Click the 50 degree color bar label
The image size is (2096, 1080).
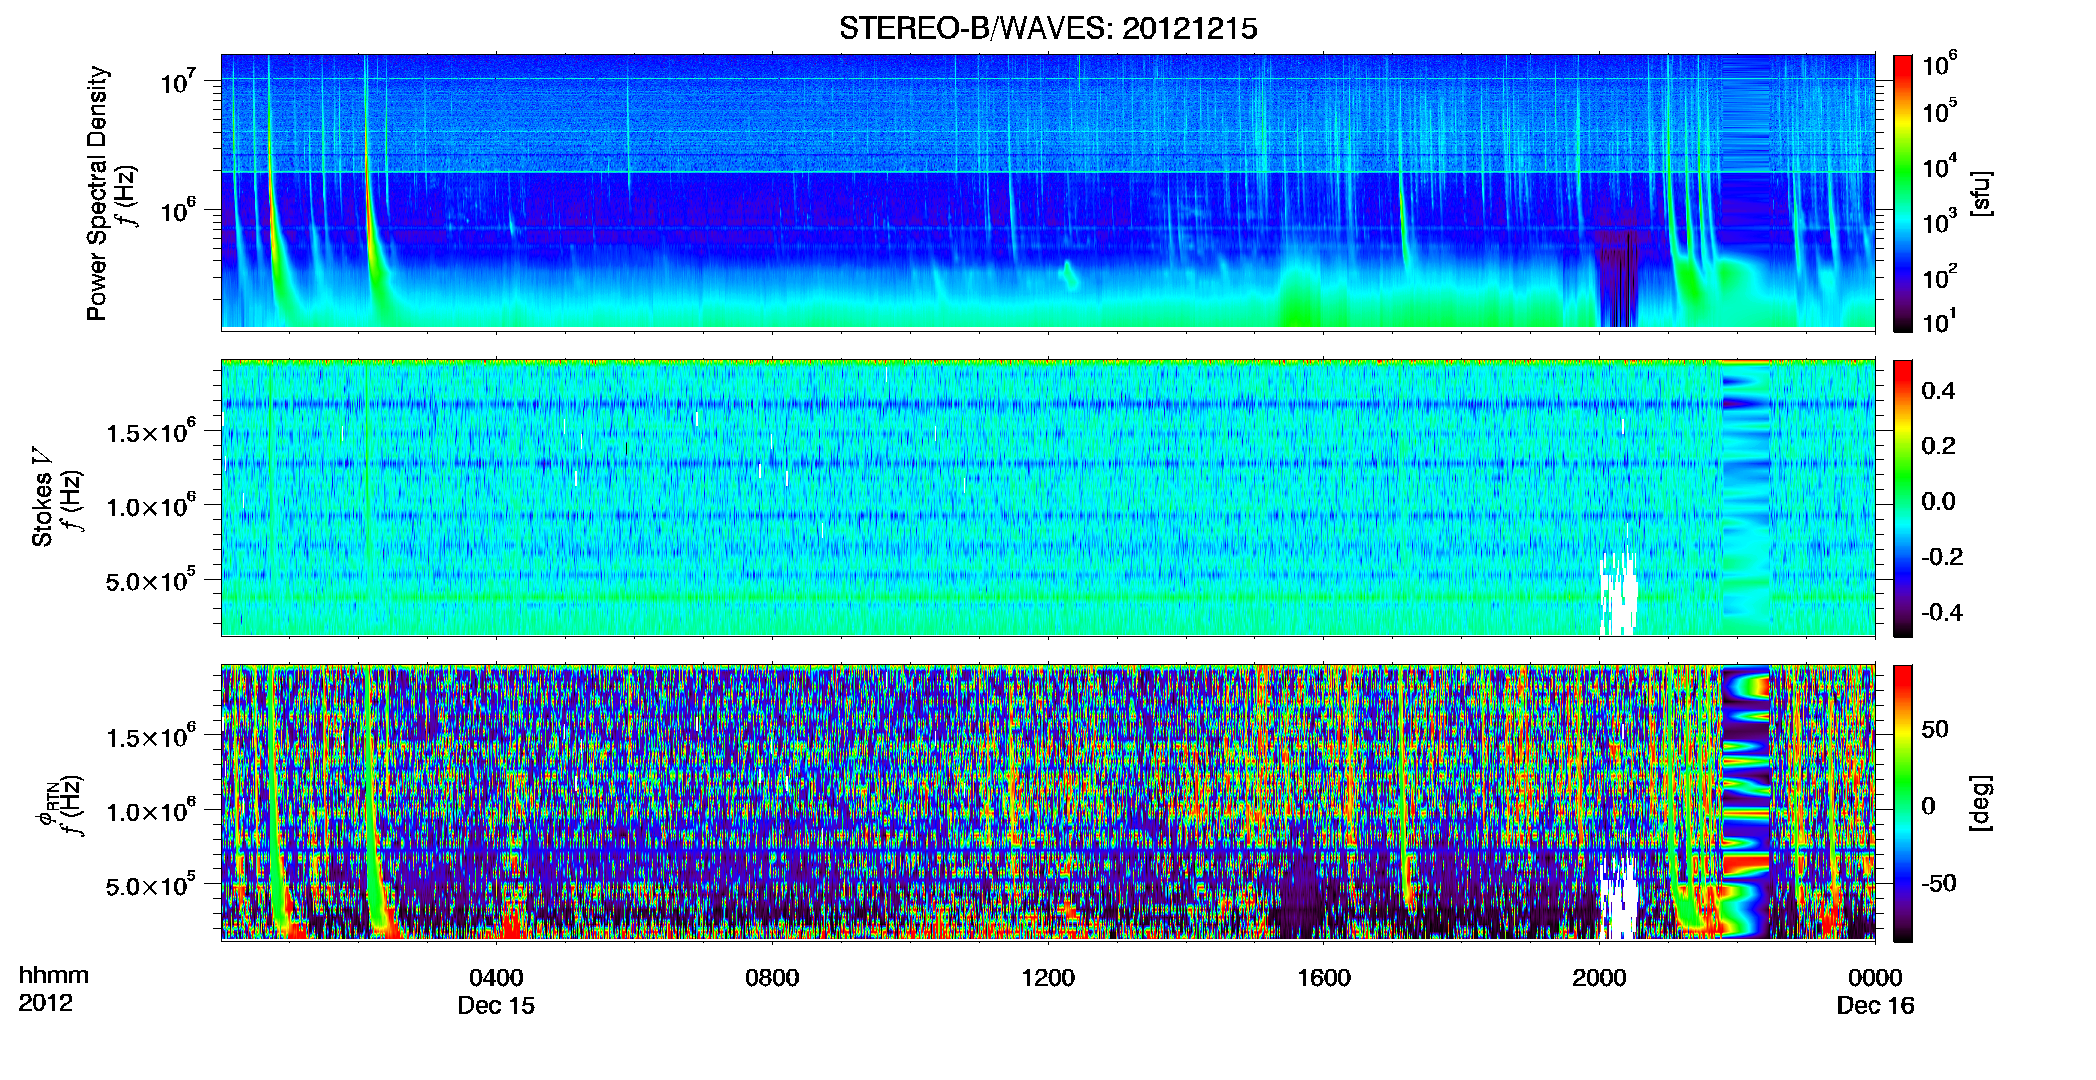click(1935, 729)
